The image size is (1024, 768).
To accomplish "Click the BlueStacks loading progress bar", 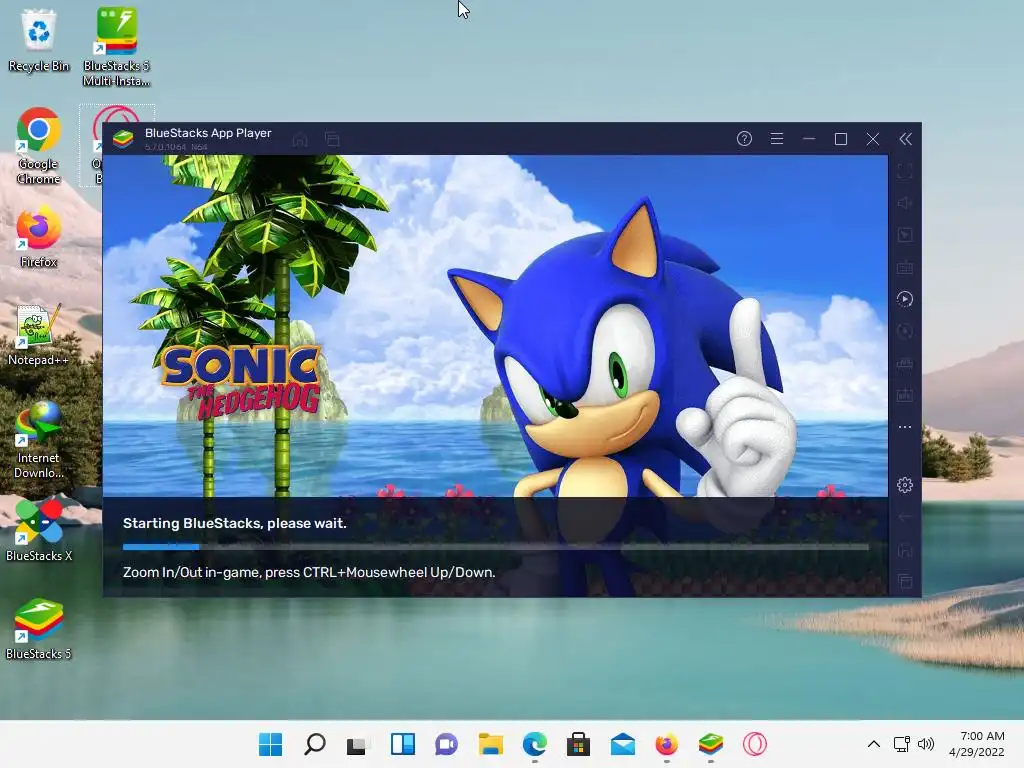I will [496, 547].
